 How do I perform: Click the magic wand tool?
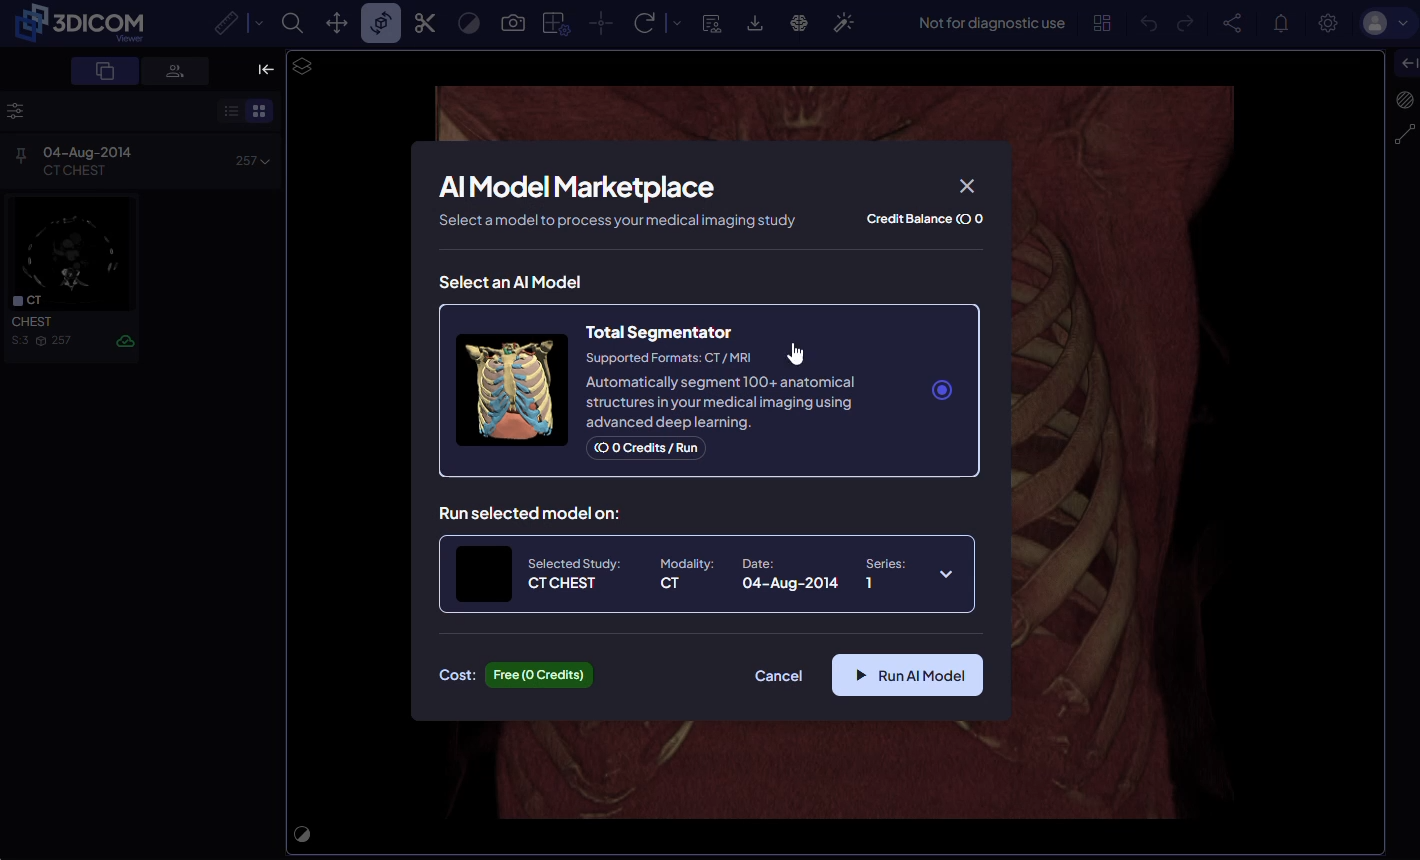pyautogui.click(x=843, y=23)
